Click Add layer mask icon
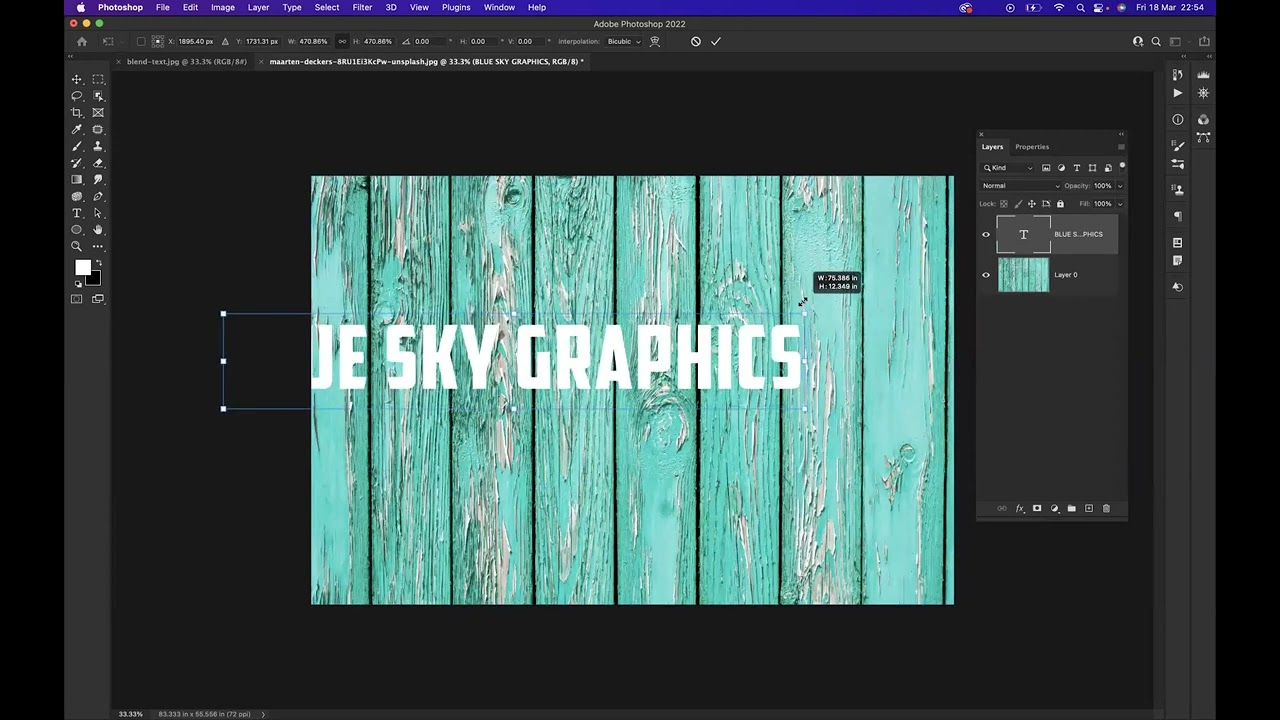The height and width of the screenshot is (720, 1280). coord(1037,509)
